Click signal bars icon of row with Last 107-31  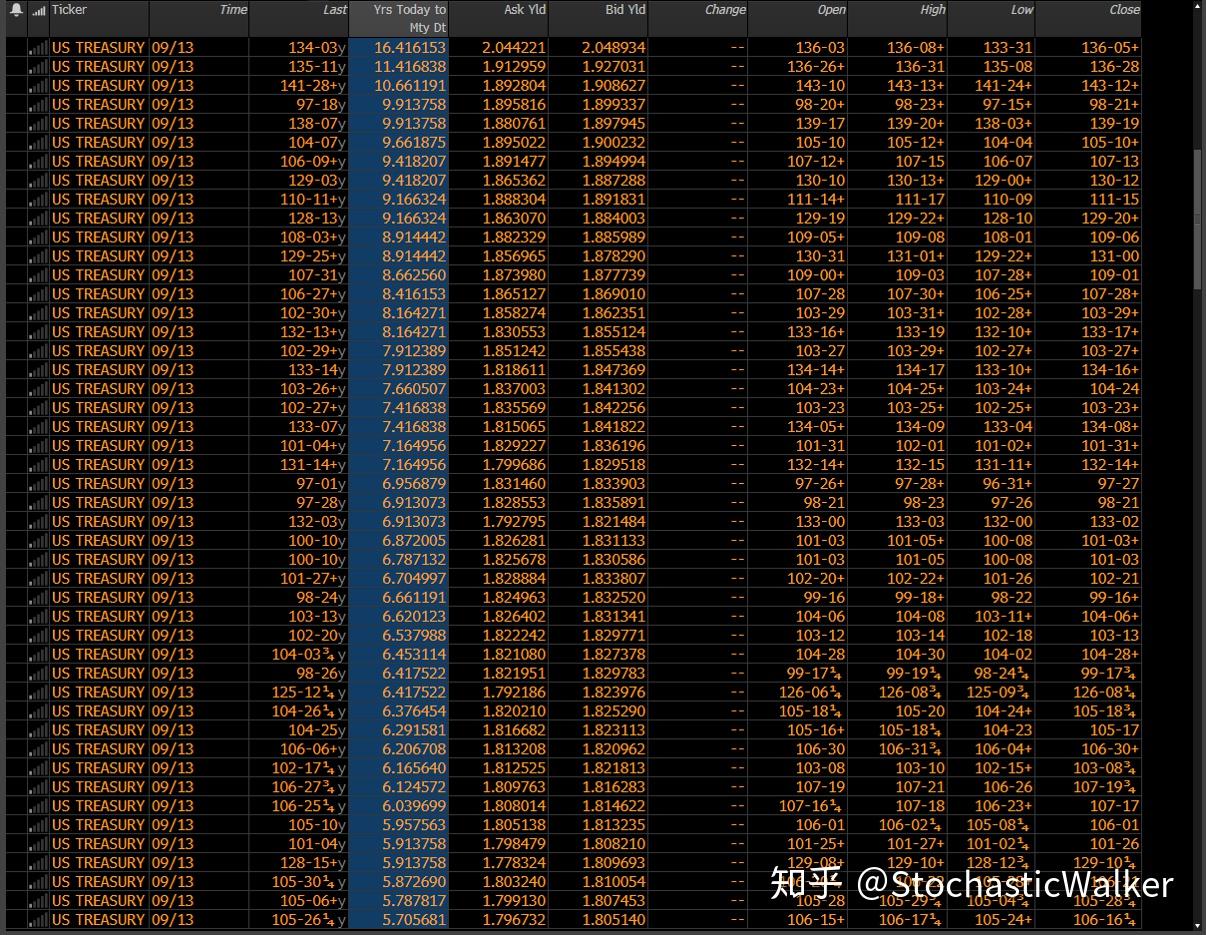pos(38,276)
